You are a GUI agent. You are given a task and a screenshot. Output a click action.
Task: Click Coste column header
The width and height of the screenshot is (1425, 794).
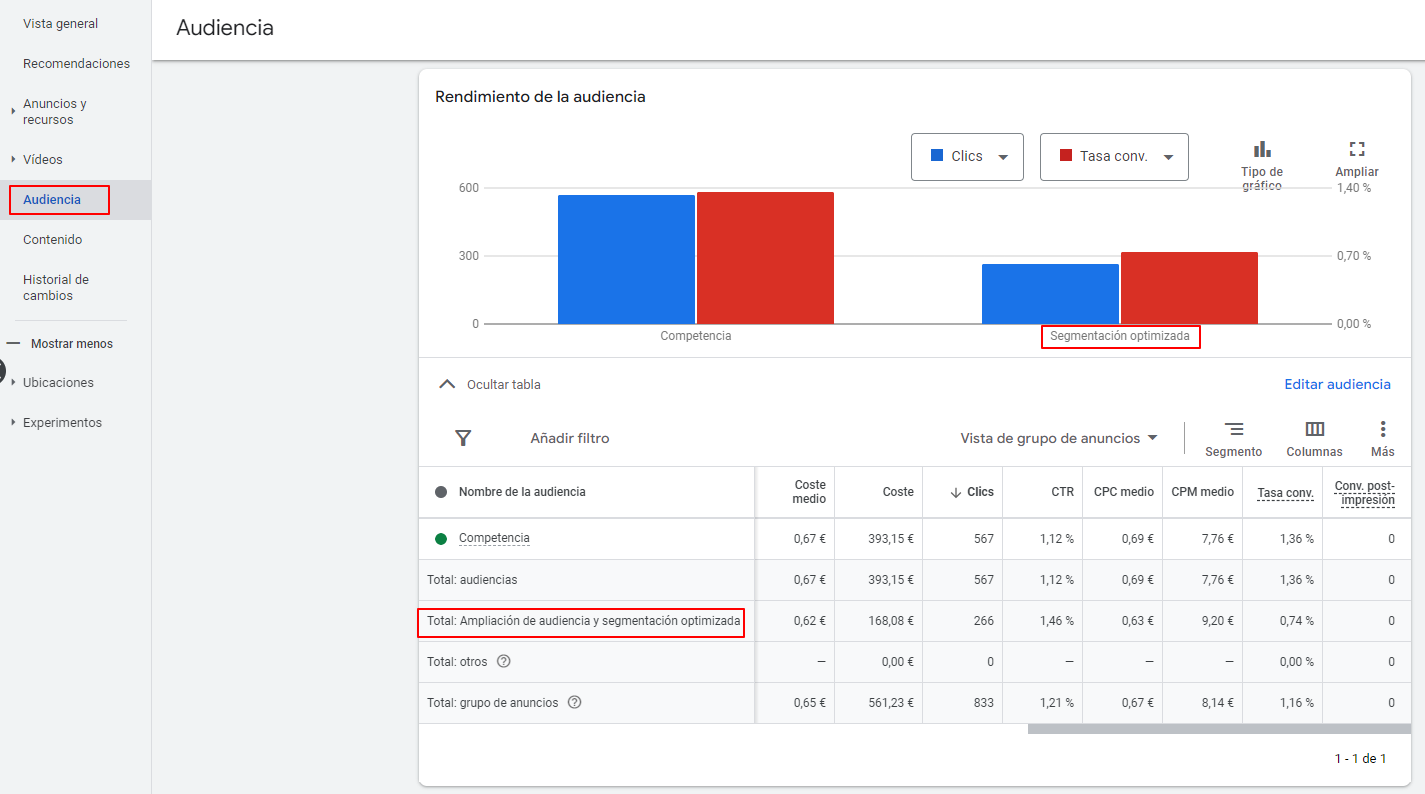(x=898, y=492)
